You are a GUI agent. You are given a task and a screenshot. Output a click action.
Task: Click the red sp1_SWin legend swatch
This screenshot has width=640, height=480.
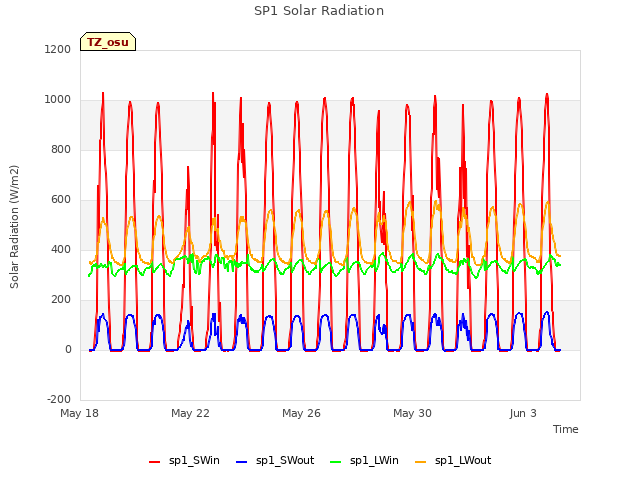pos(155,462)
